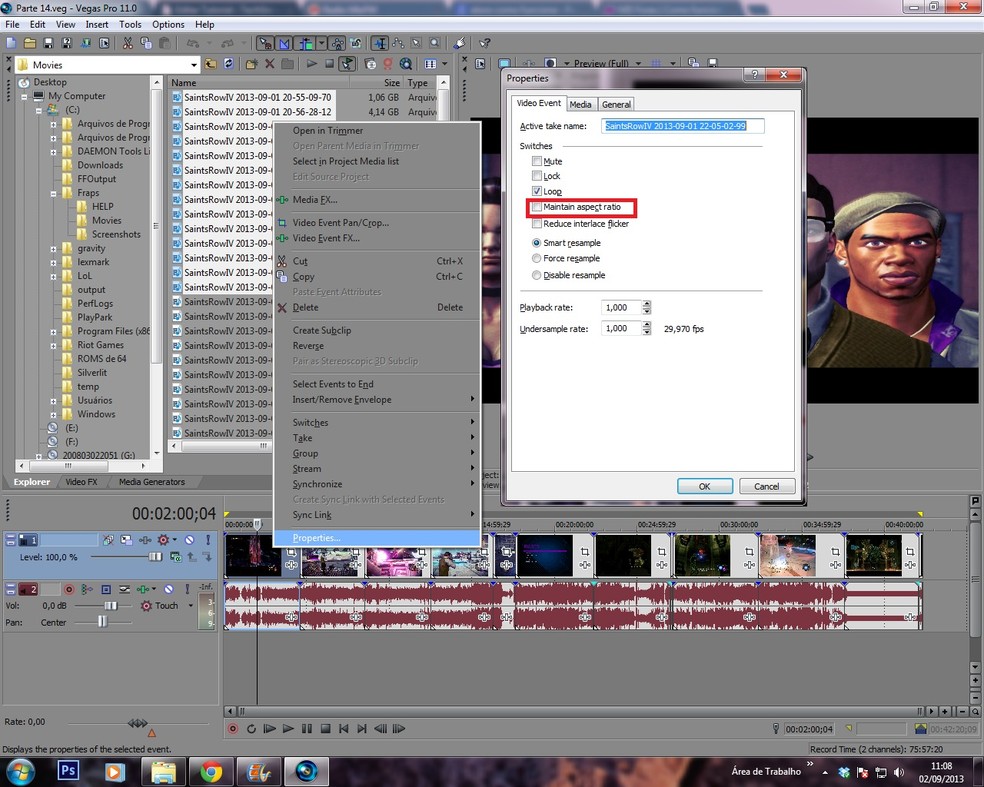Switch to the Media tab in Properties
Screen dimensions: 984x787
pyautogui.click(x=581, y=104)
